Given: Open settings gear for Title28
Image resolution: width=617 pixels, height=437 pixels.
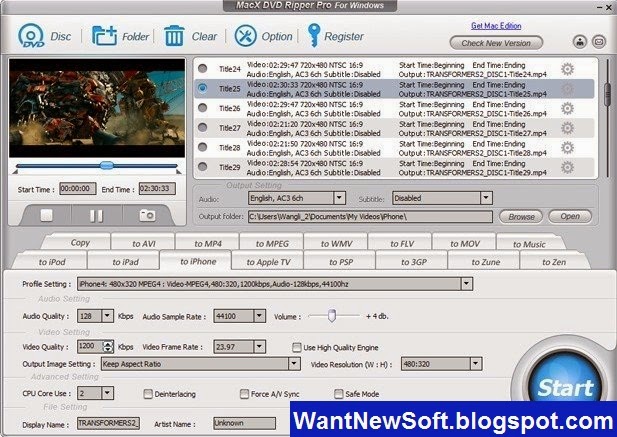Looking at the screenshot, I should [x=567, y=148].
